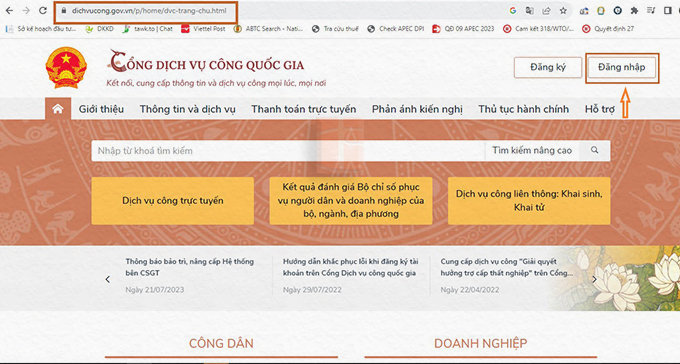Image resolution: width=680 pixels, height=364 pixels.
Task: Click the date 'Ngày 21/07/2023'
Action: click(155, 290)
